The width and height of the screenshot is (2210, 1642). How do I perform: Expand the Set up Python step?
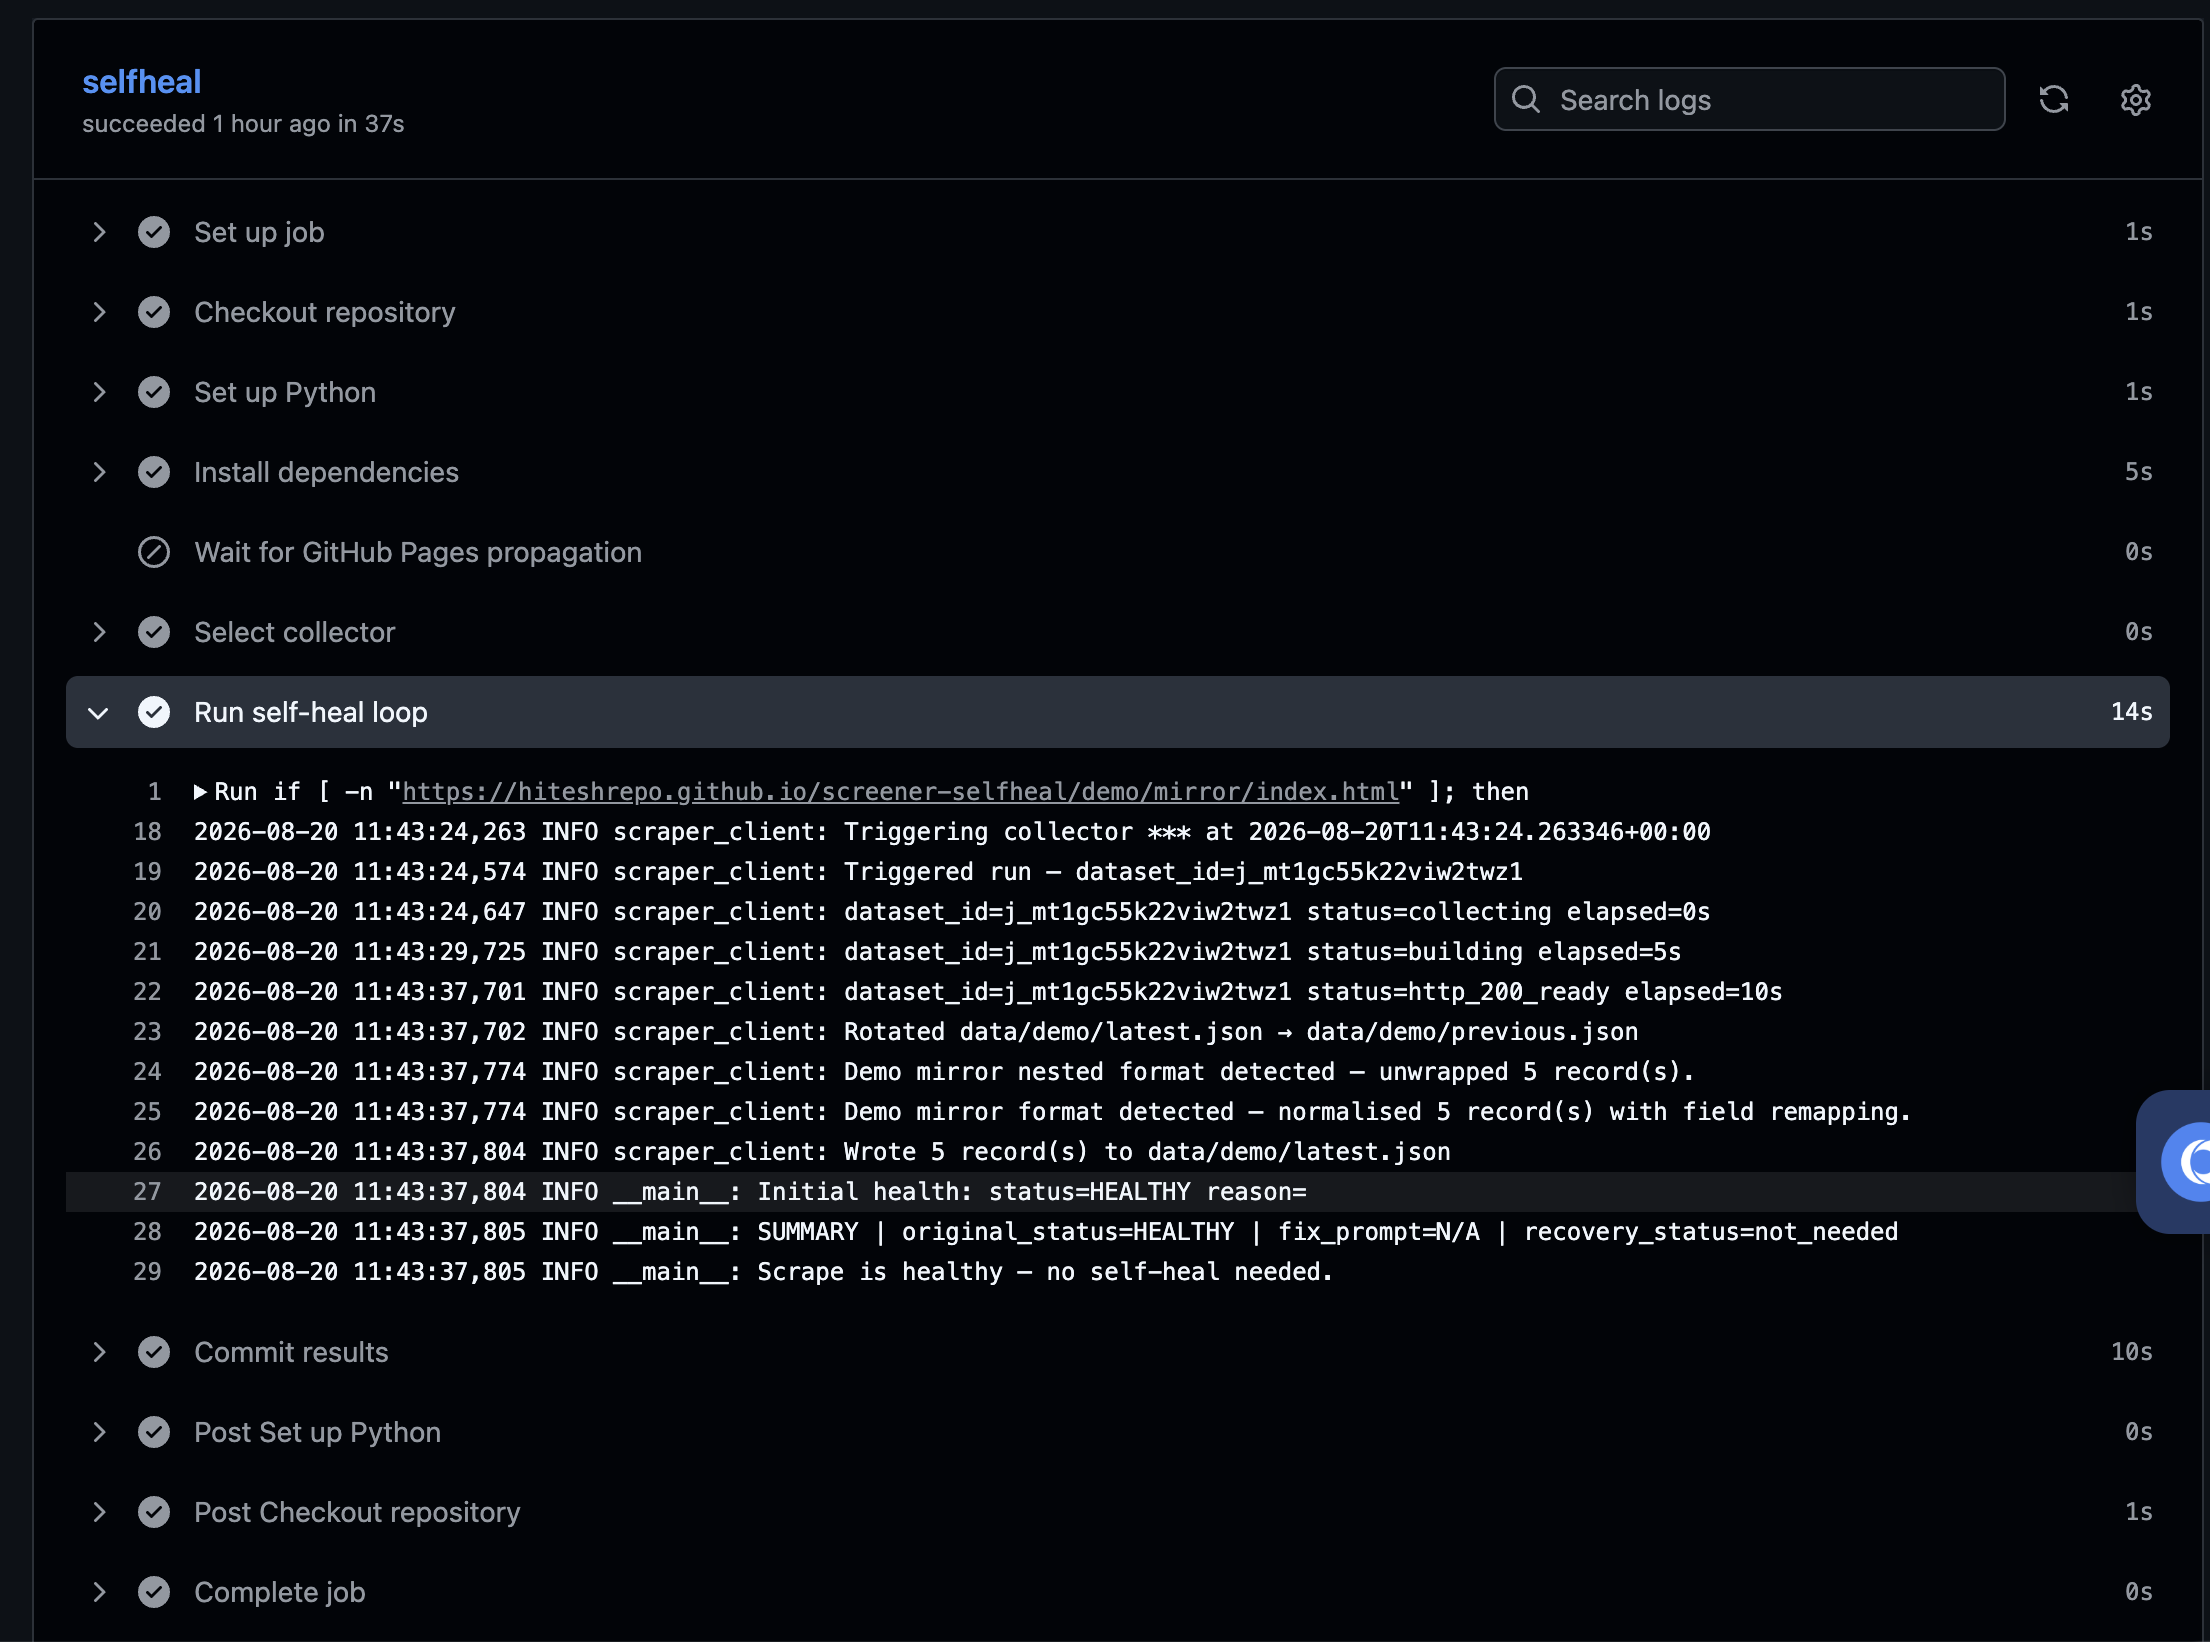(99, 392)
